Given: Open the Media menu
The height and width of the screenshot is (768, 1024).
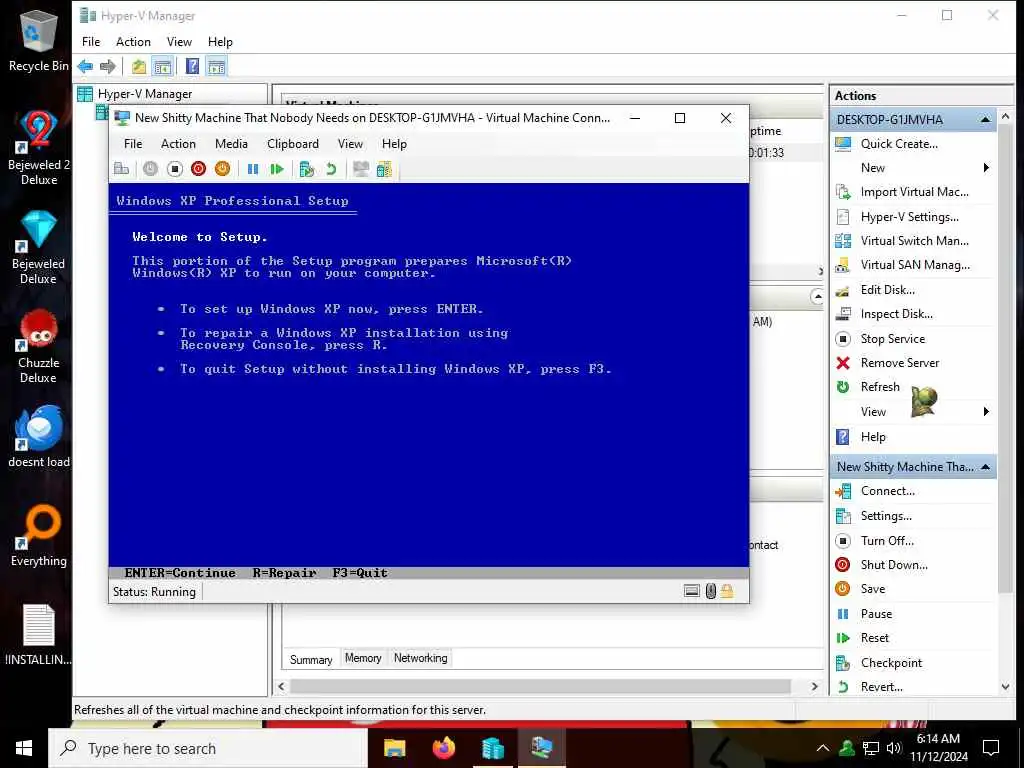Looking at the screenshot, I should (x=231, y=144).
